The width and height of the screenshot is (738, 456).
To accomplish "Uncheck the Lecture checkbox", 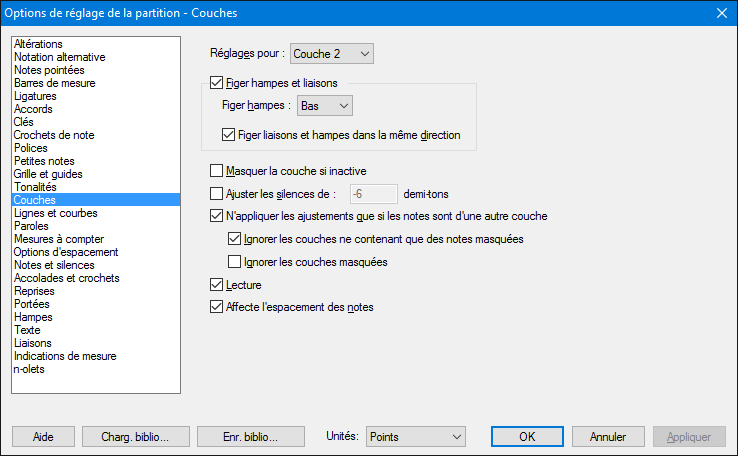I will tap(217, 286).
